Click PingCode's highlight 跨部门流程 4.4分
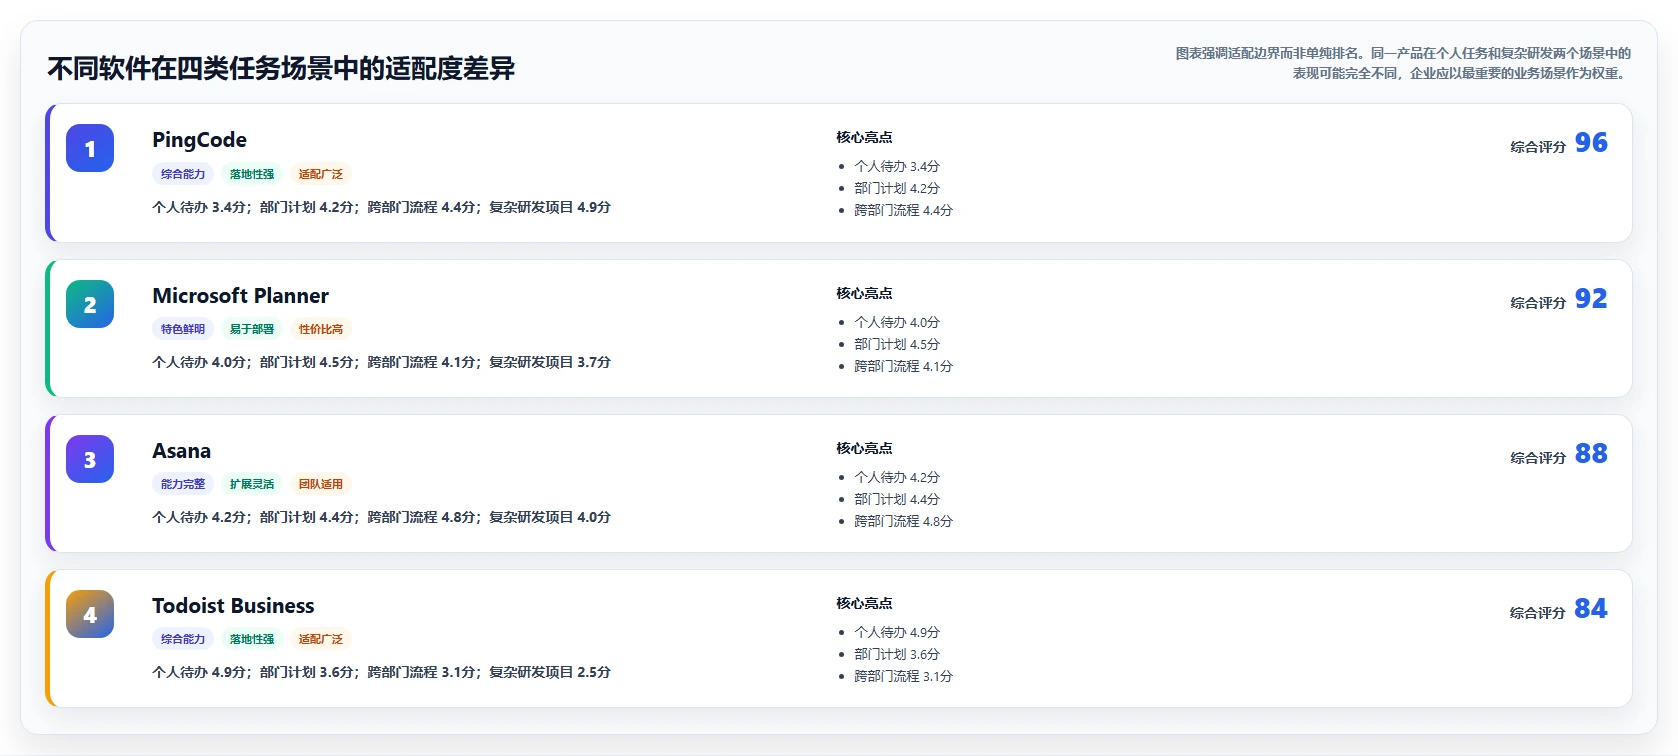Image resolution: width=1678 pixels, height=756 pixels. (x=903, y=210)
